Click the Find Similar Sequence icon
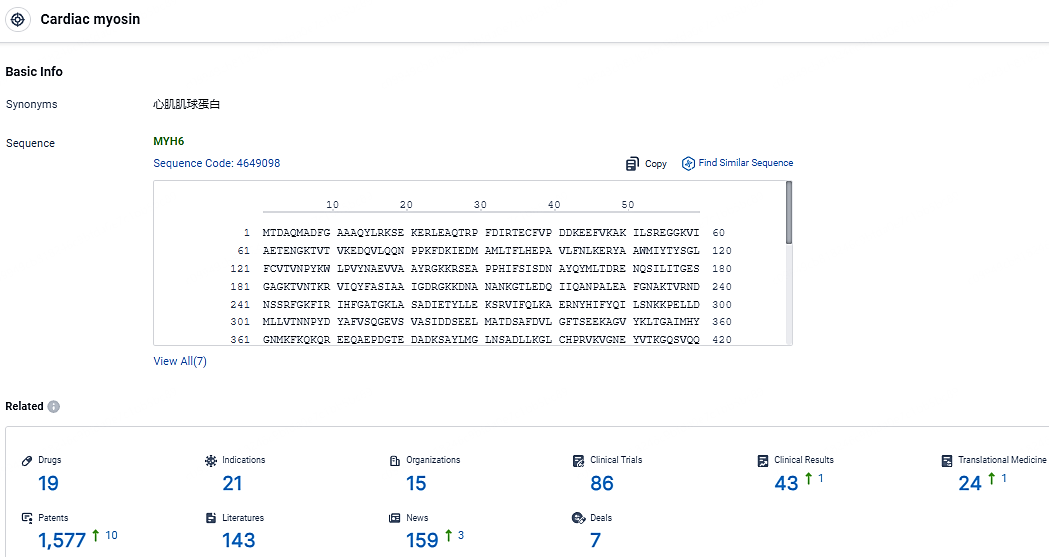 688,163
